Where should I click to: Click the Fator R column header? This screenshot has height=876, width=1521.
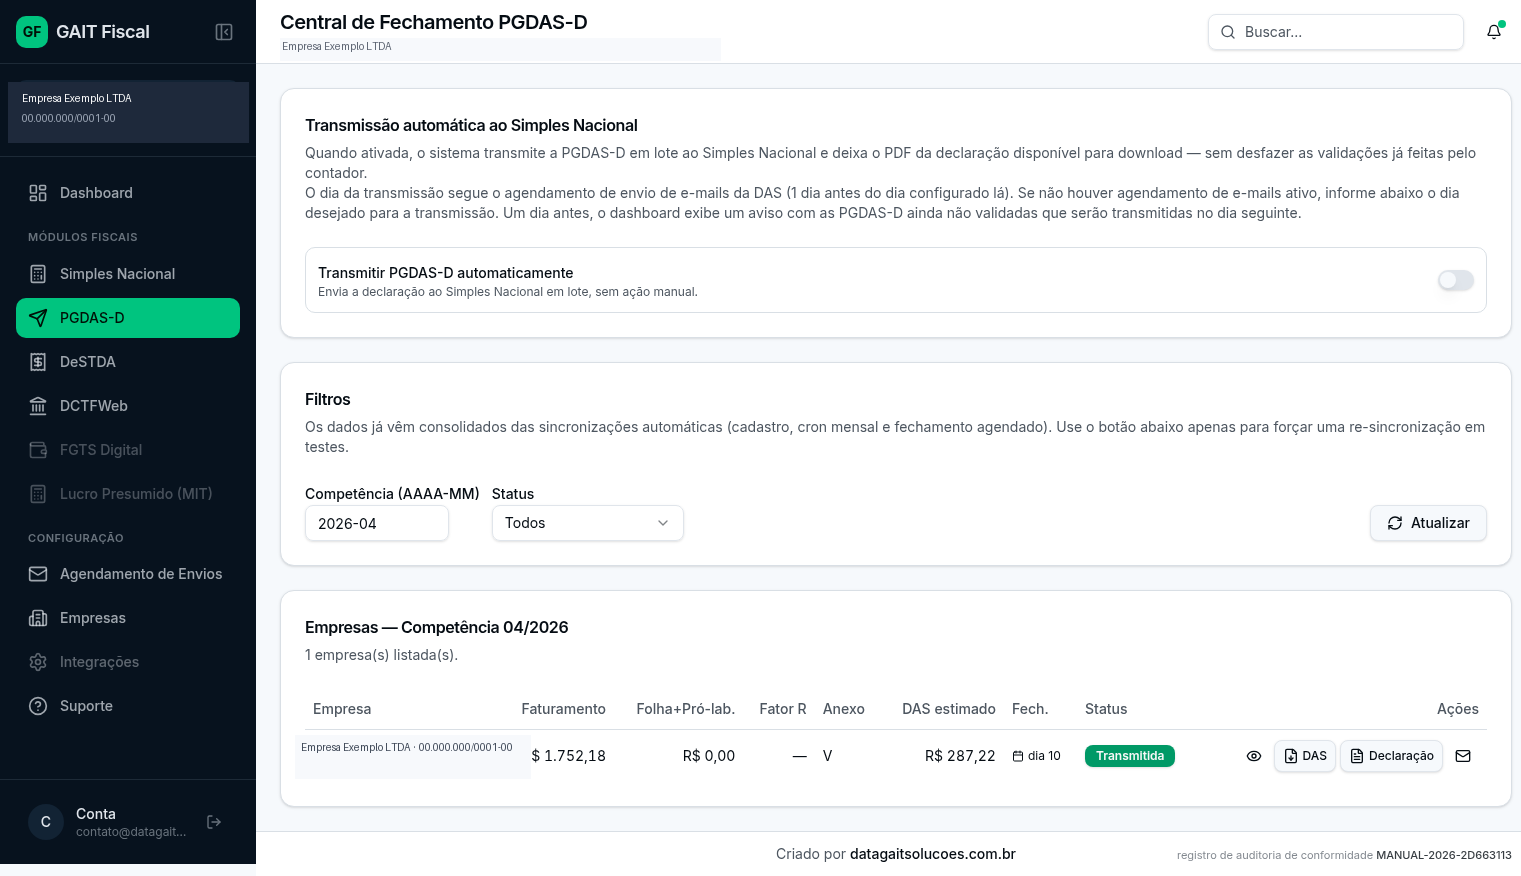(783, 709)
